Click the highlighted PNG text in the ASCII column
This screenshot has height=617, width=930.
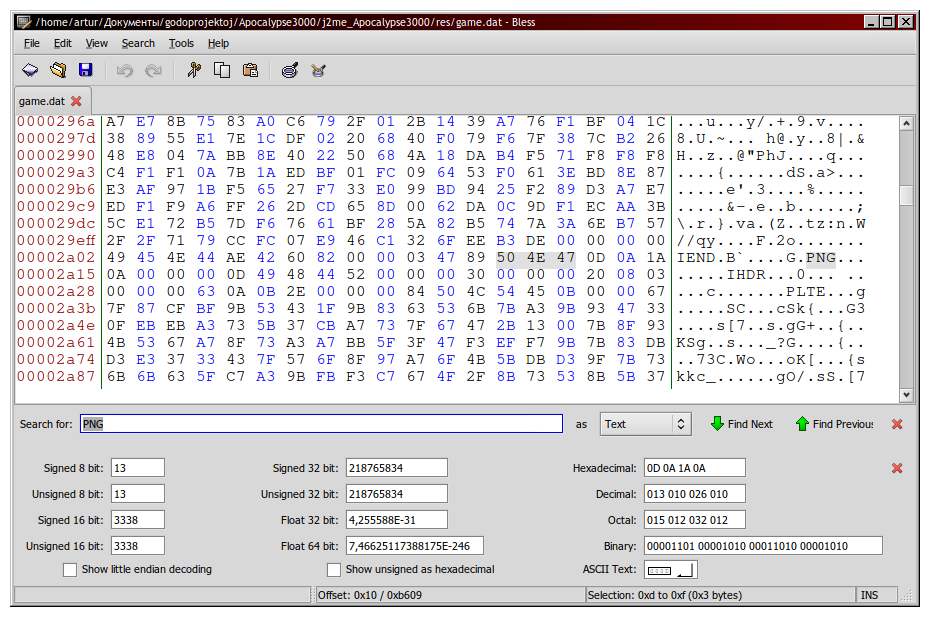(x=821, y=258)
